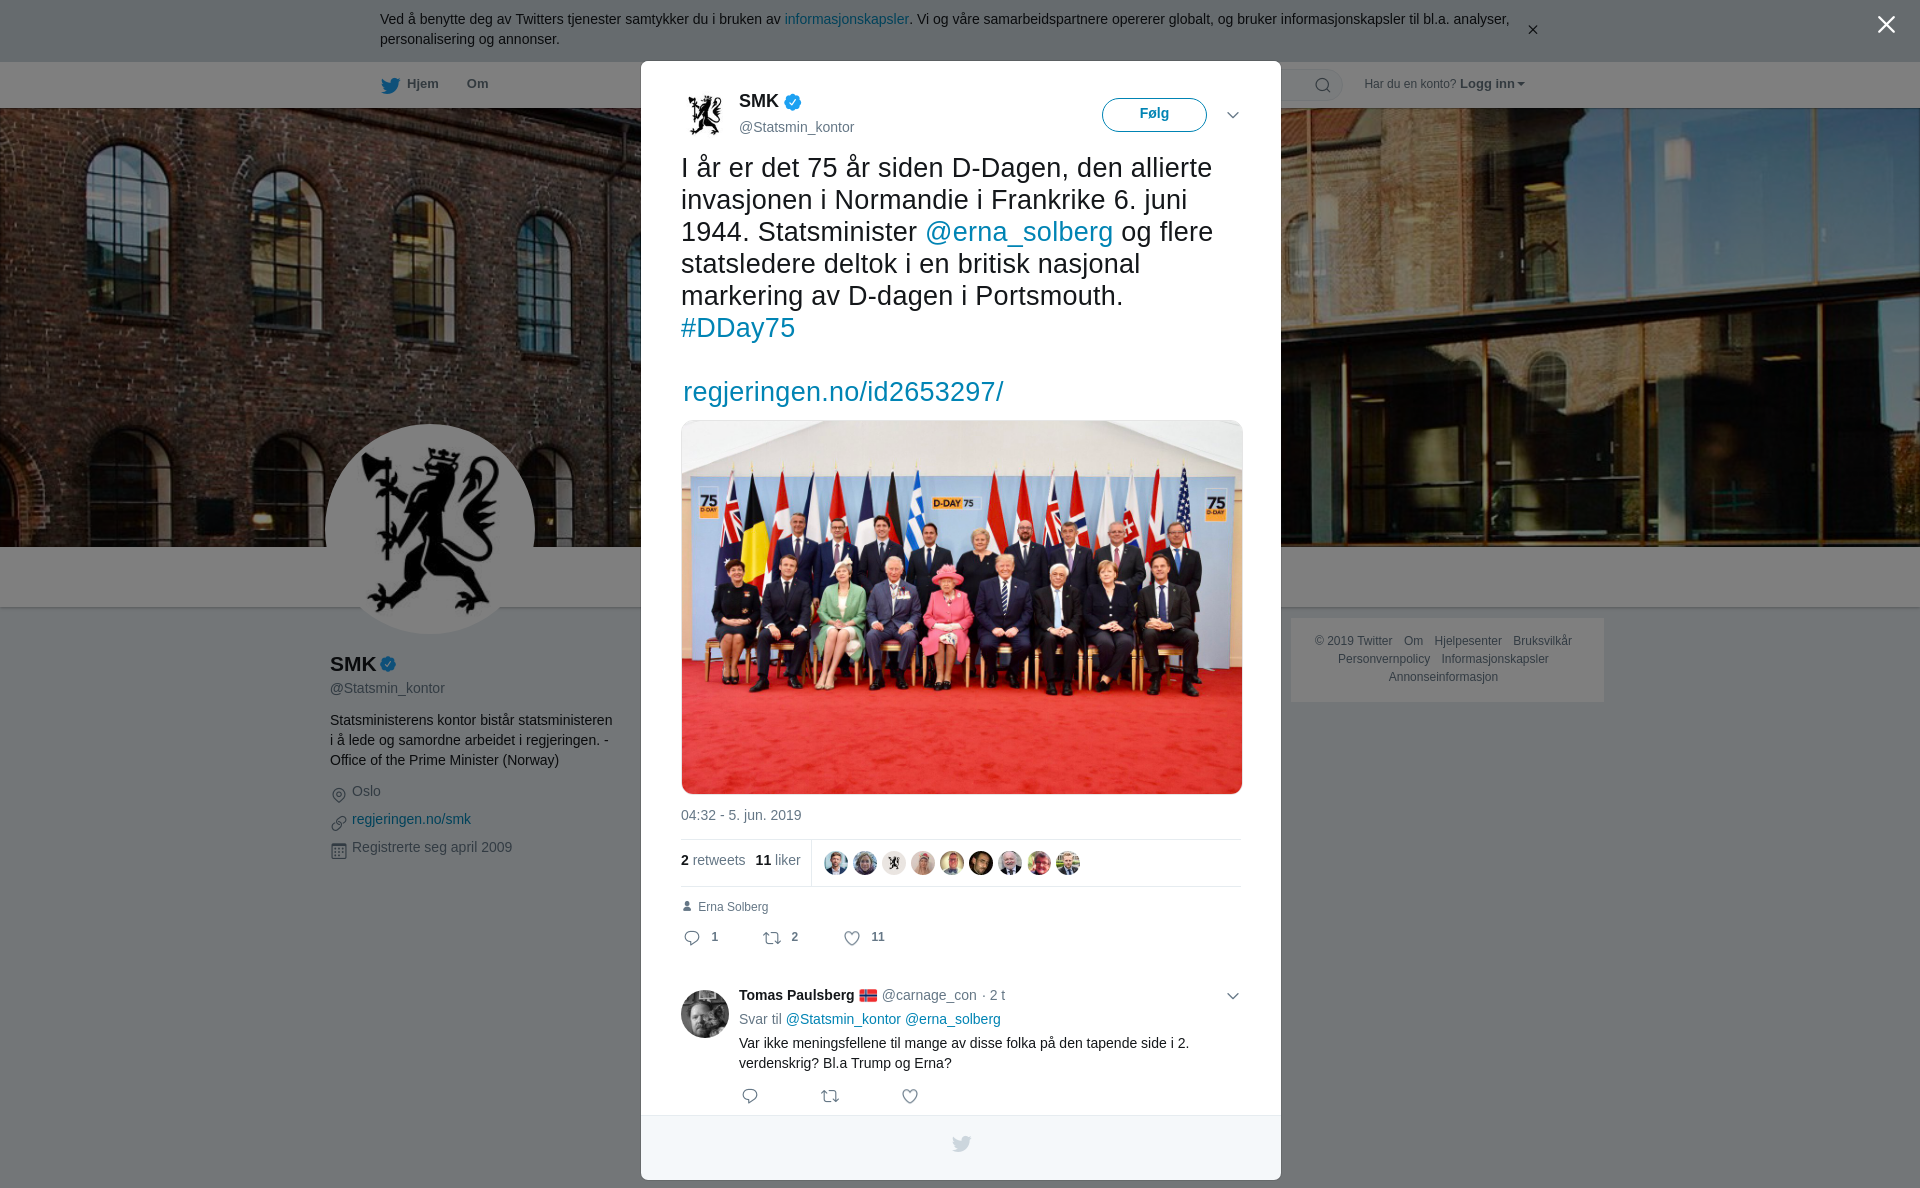Go to Hjem in the top bar
The image size is (1920, 1188).
coord(410,85)
